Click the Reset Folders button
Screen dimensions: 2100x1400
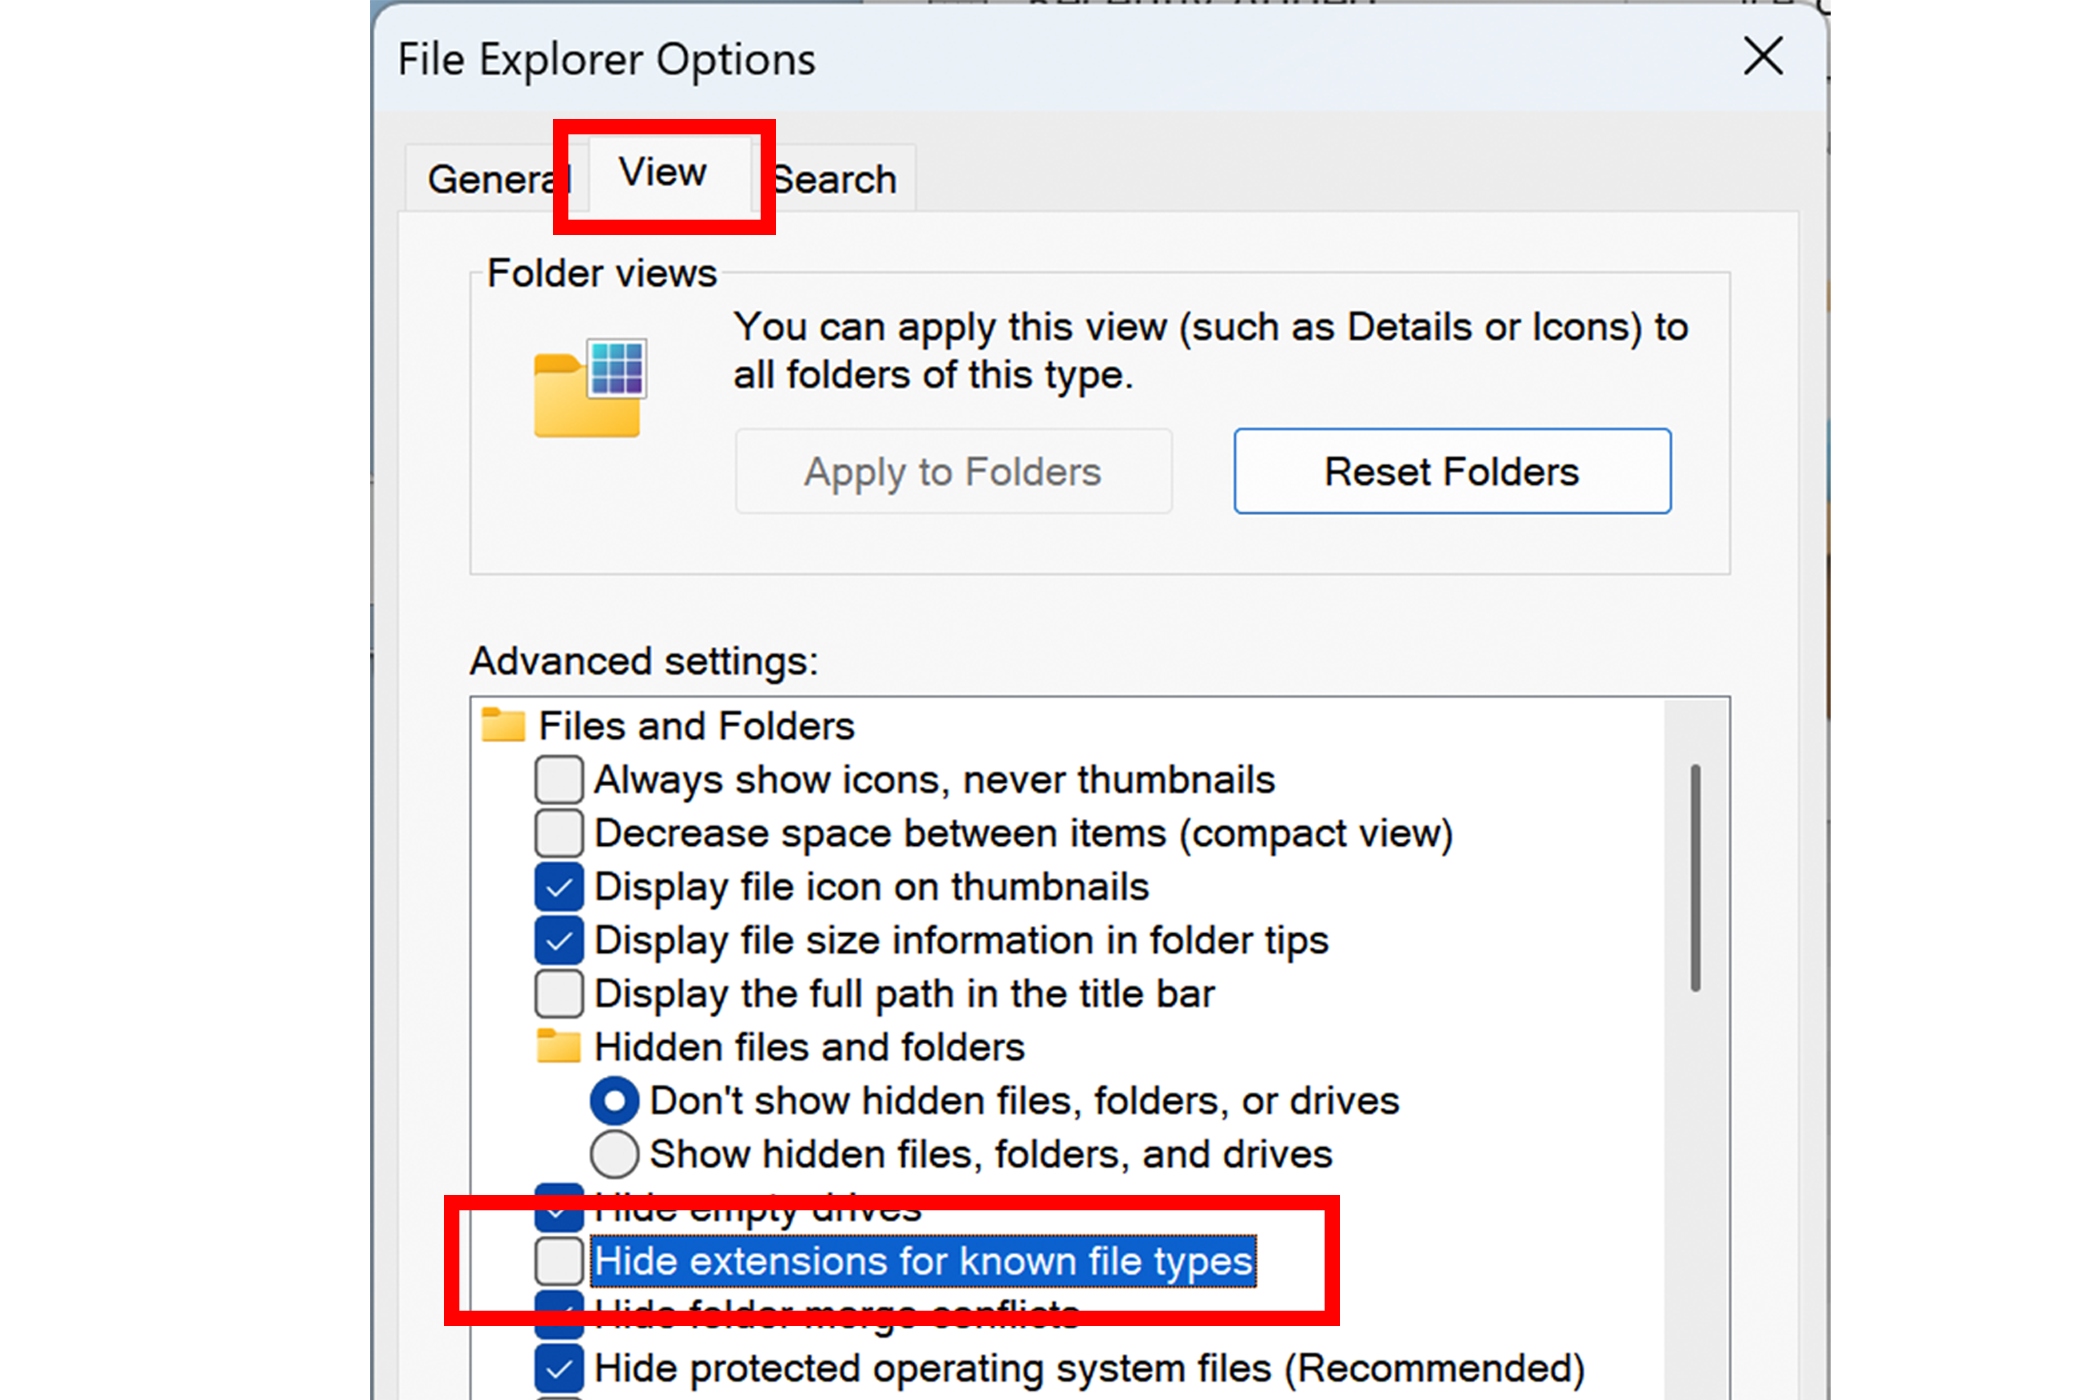pyautogui.click(x=1451, y=471)
